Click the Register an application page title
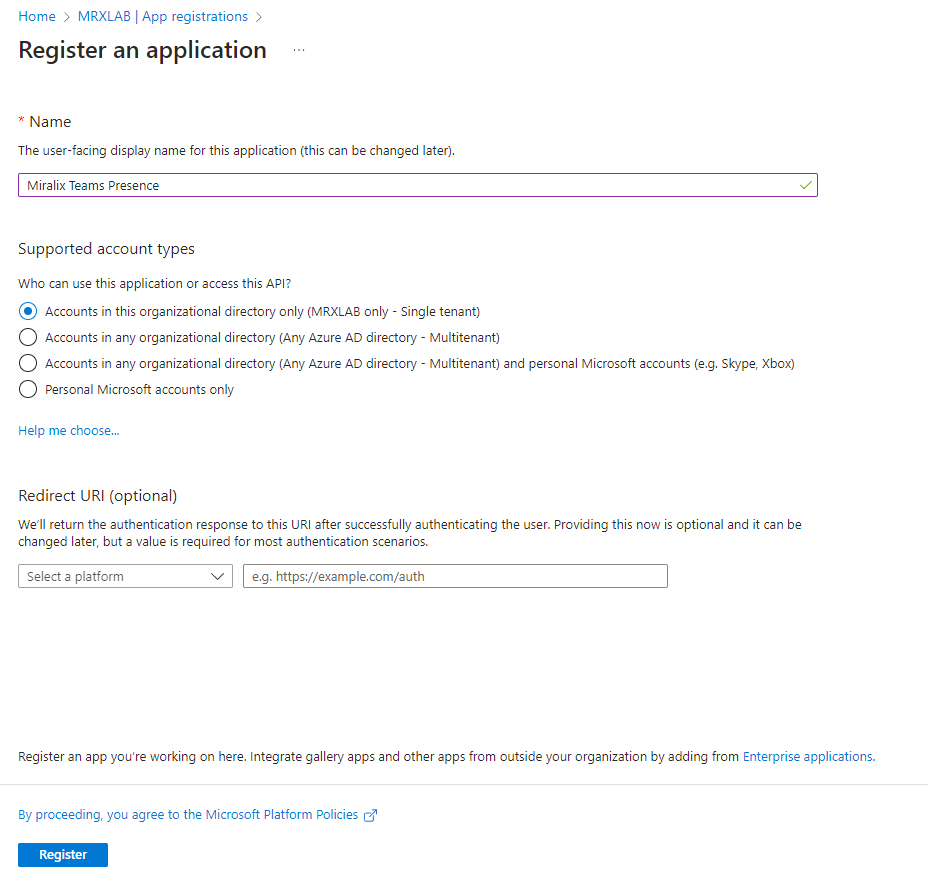The image size is (928, 884). [143, 50]
